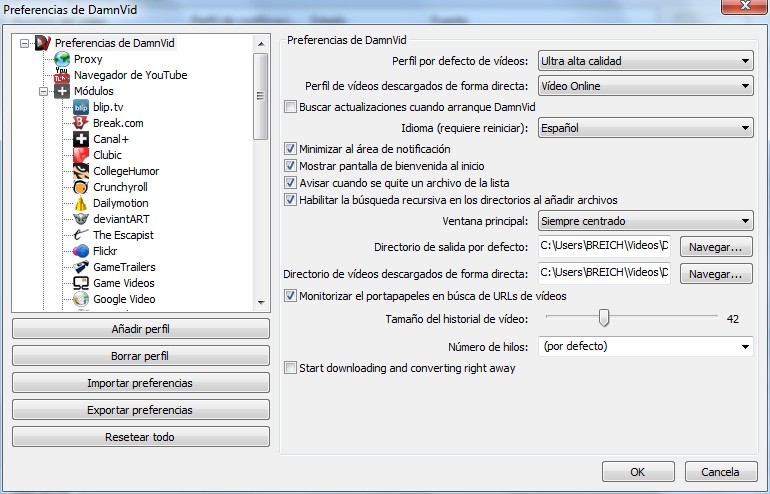The width and height of the screenshot is (770, 494).
Task: Close the Preferencias de DamnVid window
Action: (x=745, y=6)
